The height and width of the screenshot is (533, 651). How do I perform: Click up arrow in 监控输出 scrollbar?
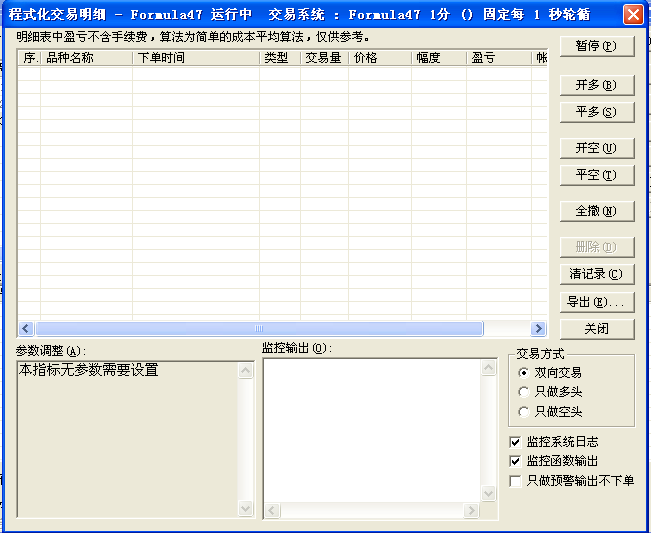tap(488, 367)
